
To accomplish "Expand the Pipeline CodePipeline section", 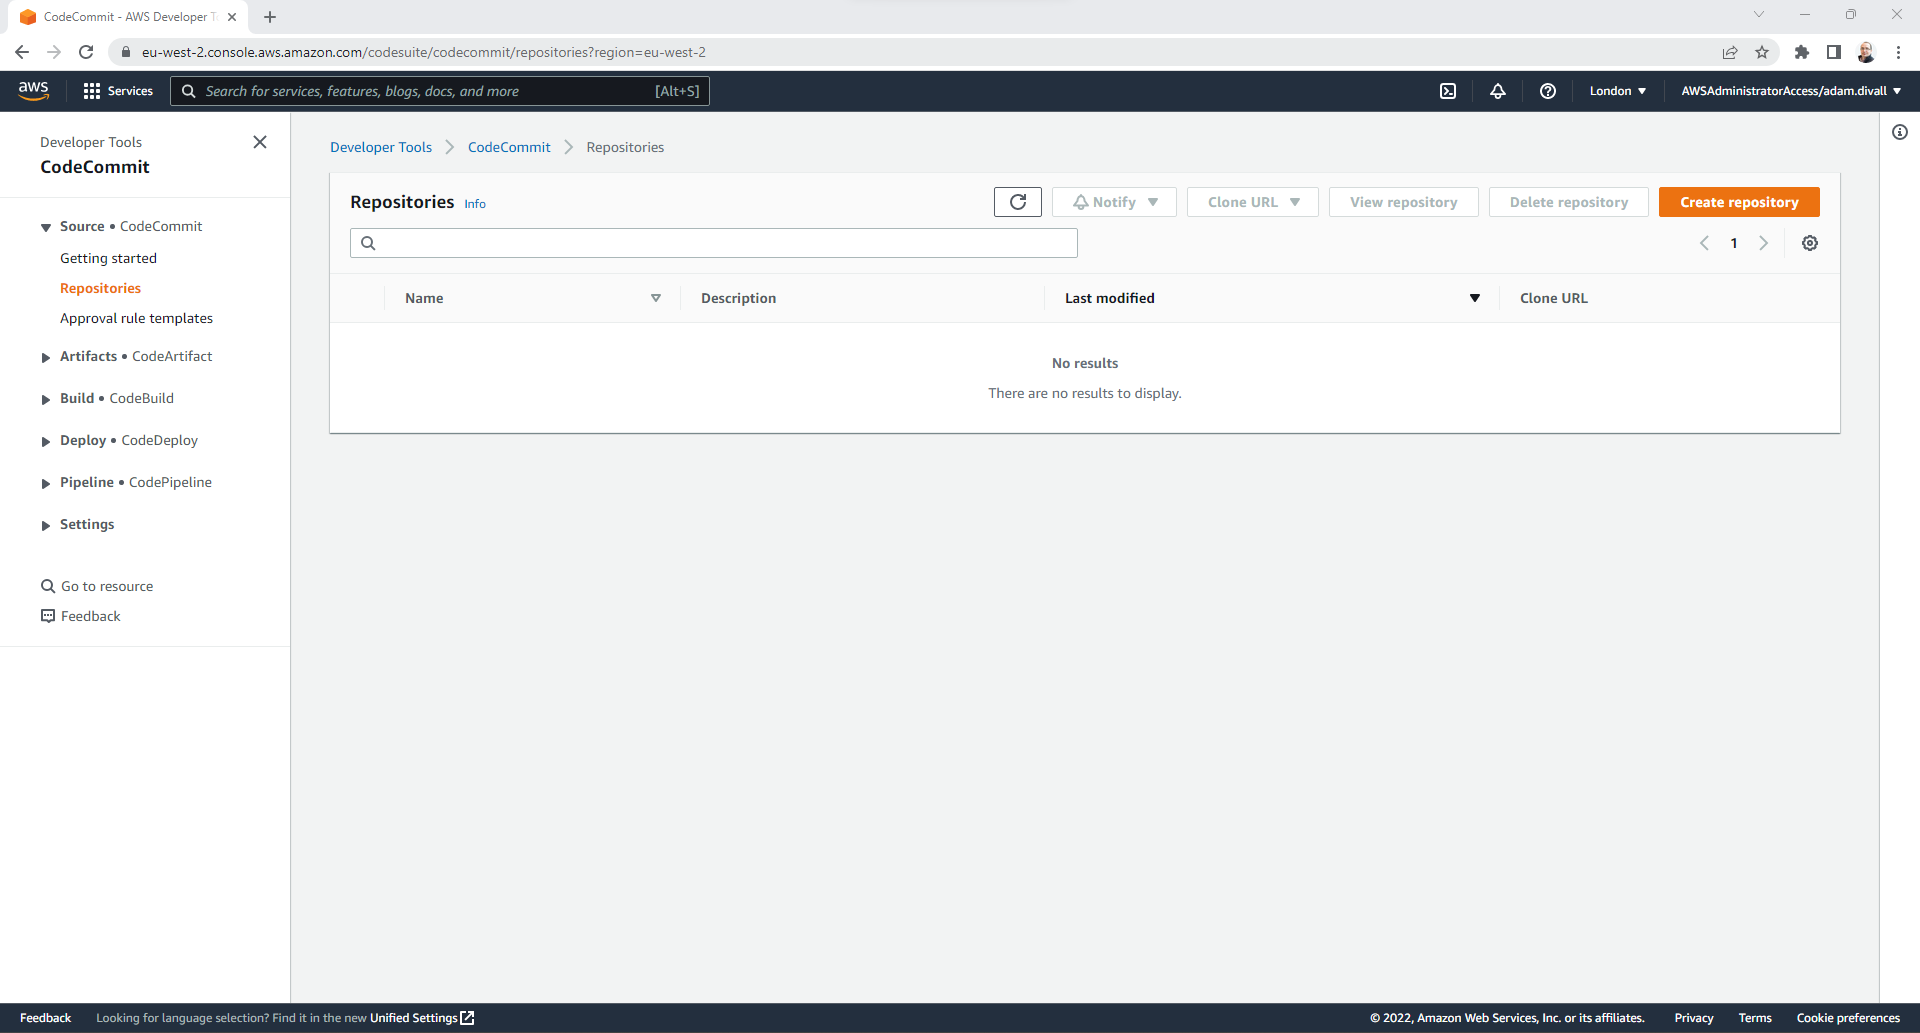I will [45, 483].
